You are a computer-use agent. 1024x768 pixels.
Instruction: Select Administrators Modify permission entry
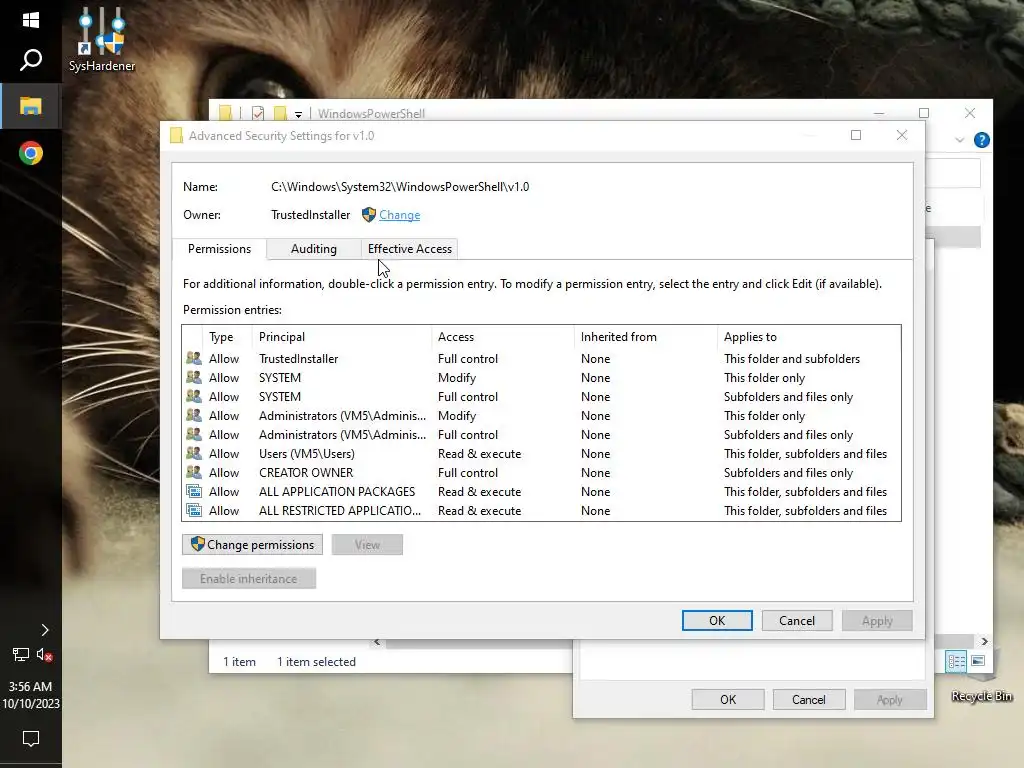[541, 415]
